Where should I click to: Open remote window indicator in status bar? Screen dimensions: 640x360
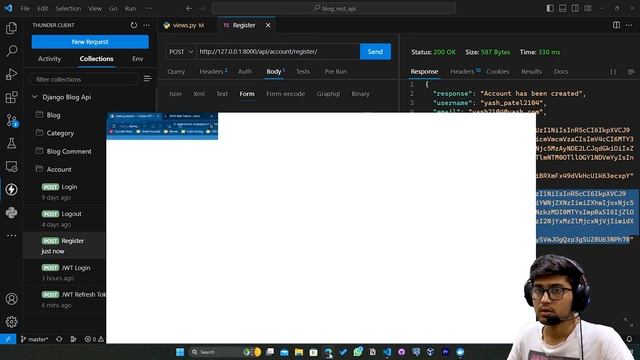(x=8, y=339)
